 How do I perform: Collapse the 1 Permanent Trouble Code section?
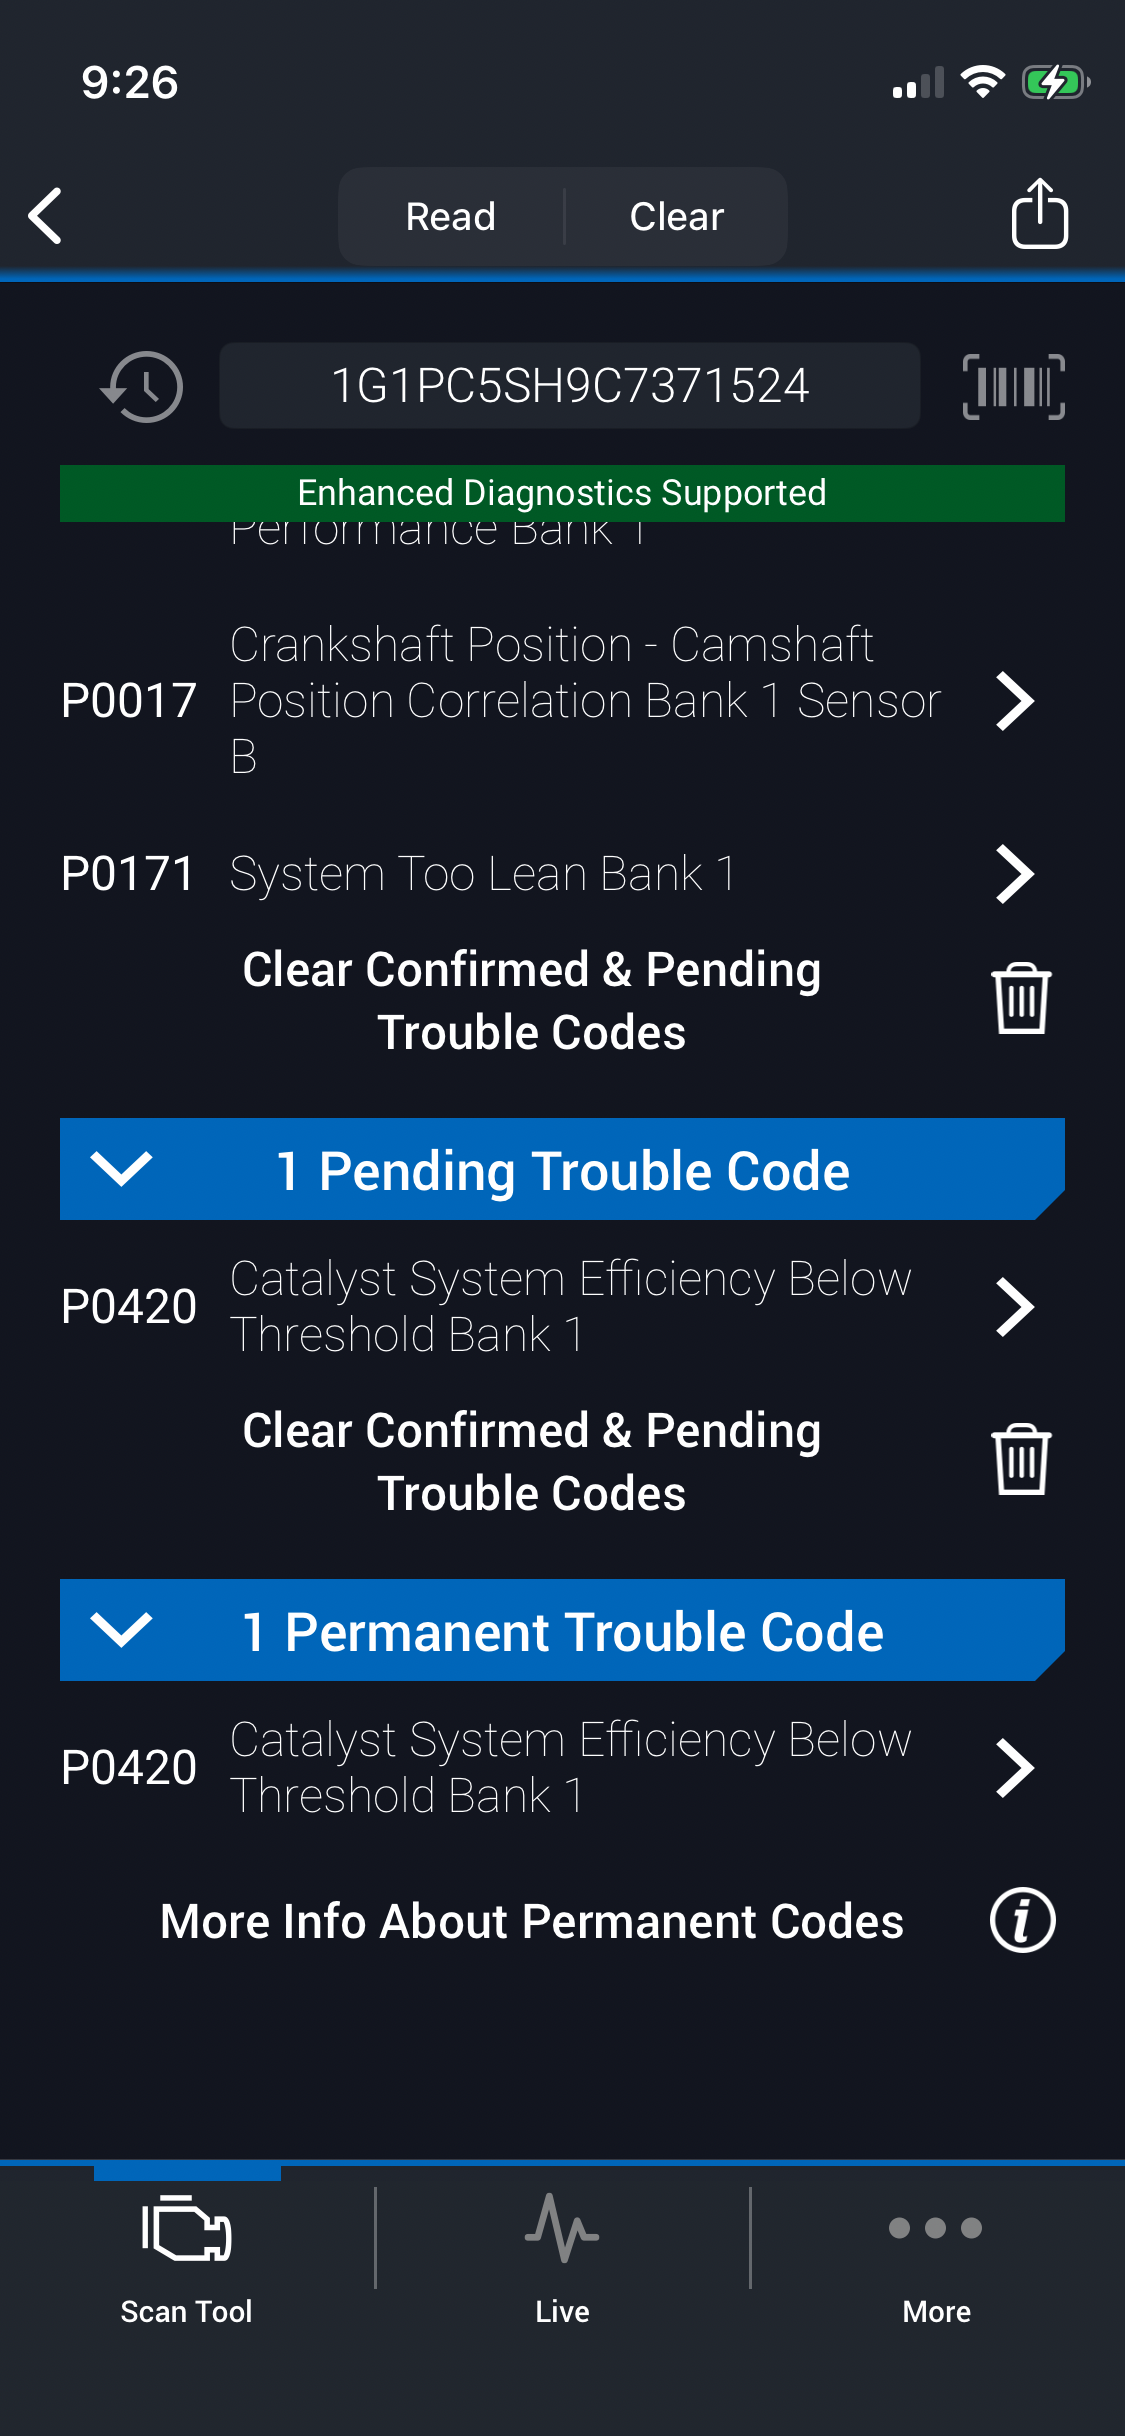point(121,1630)
